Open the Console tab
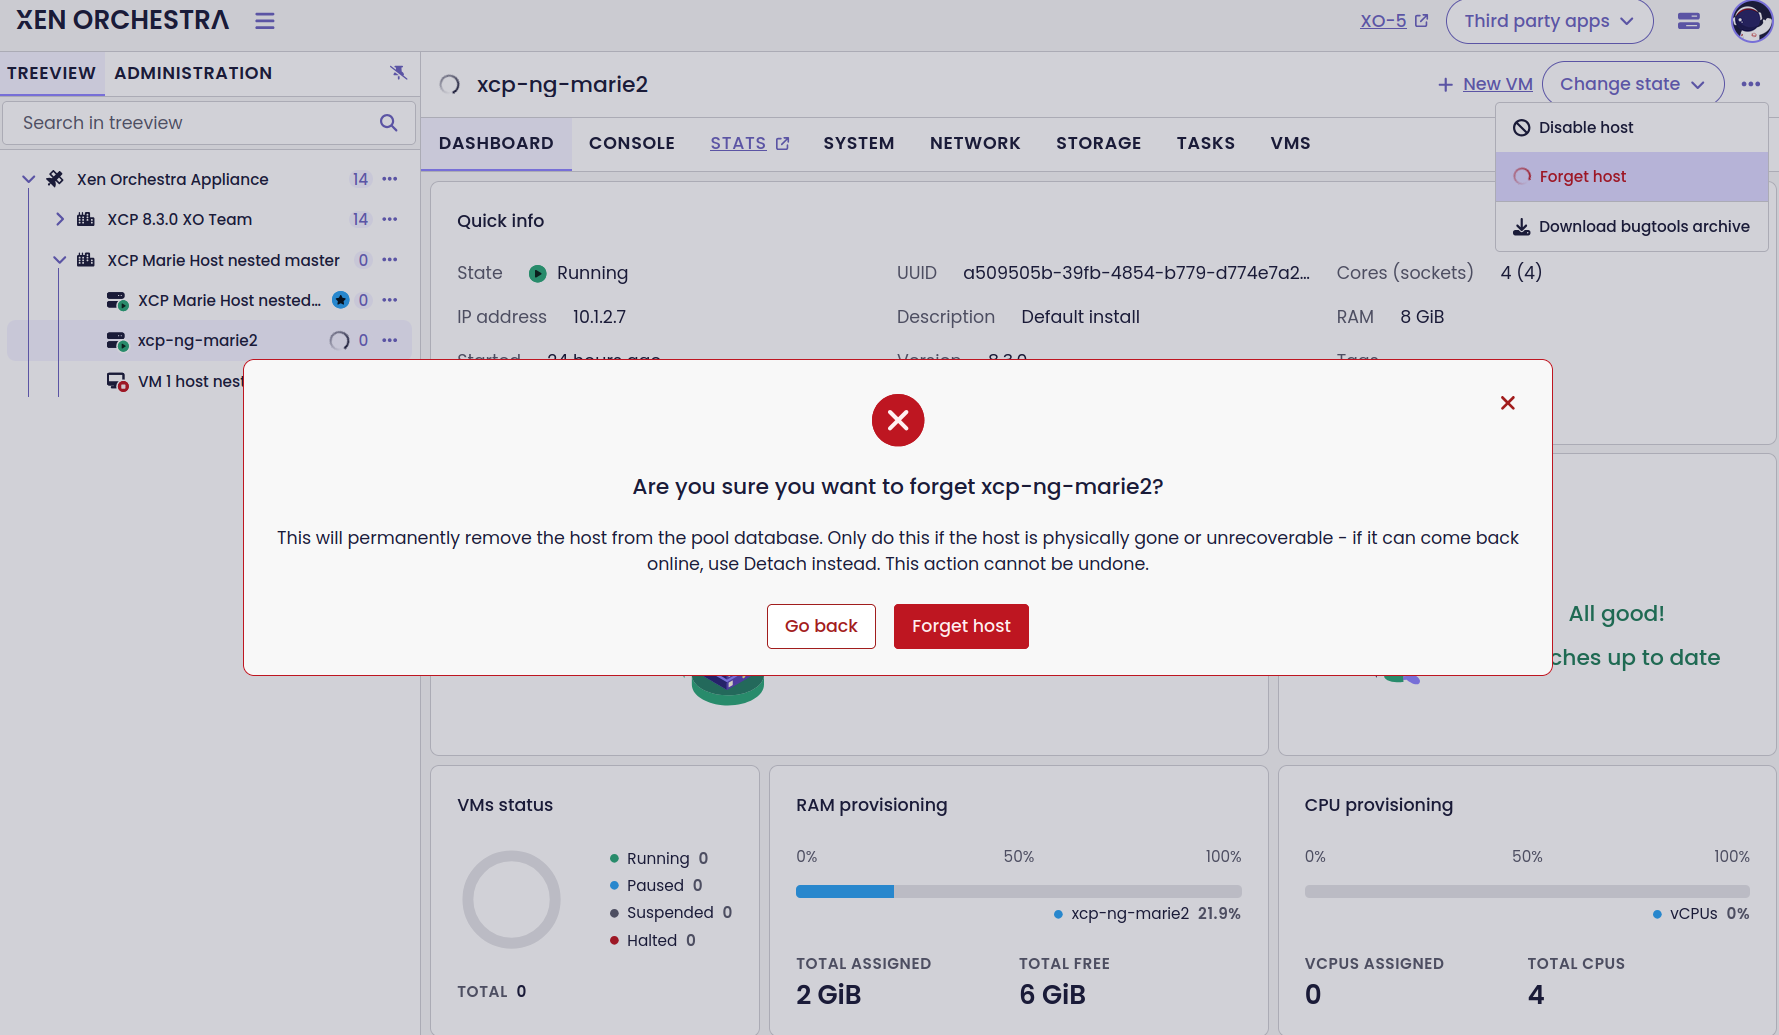The width and height of the screenshot is (1779, 1035). point(632,143)
